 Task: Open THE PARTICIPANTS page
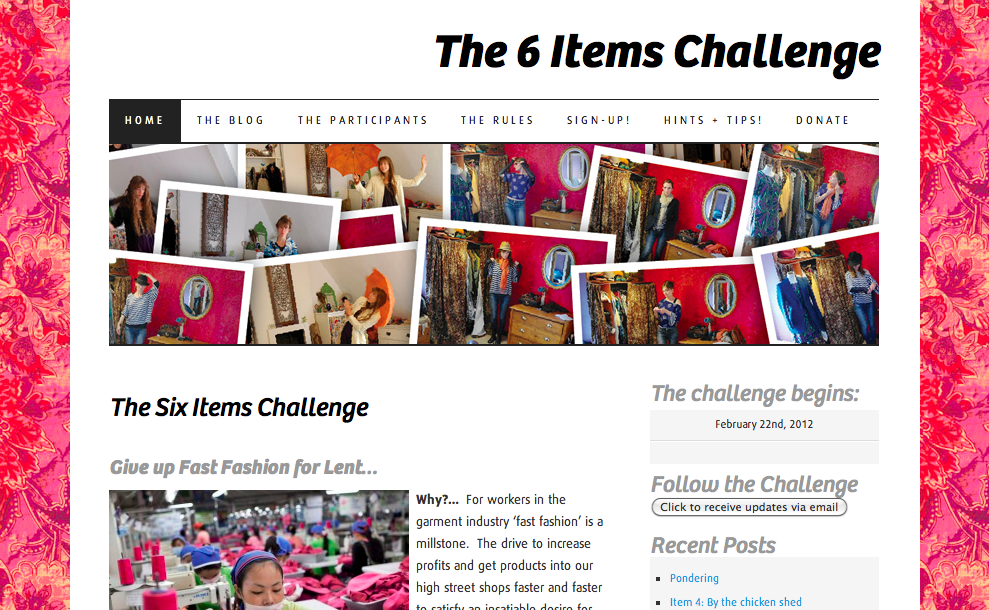(363, 120)
